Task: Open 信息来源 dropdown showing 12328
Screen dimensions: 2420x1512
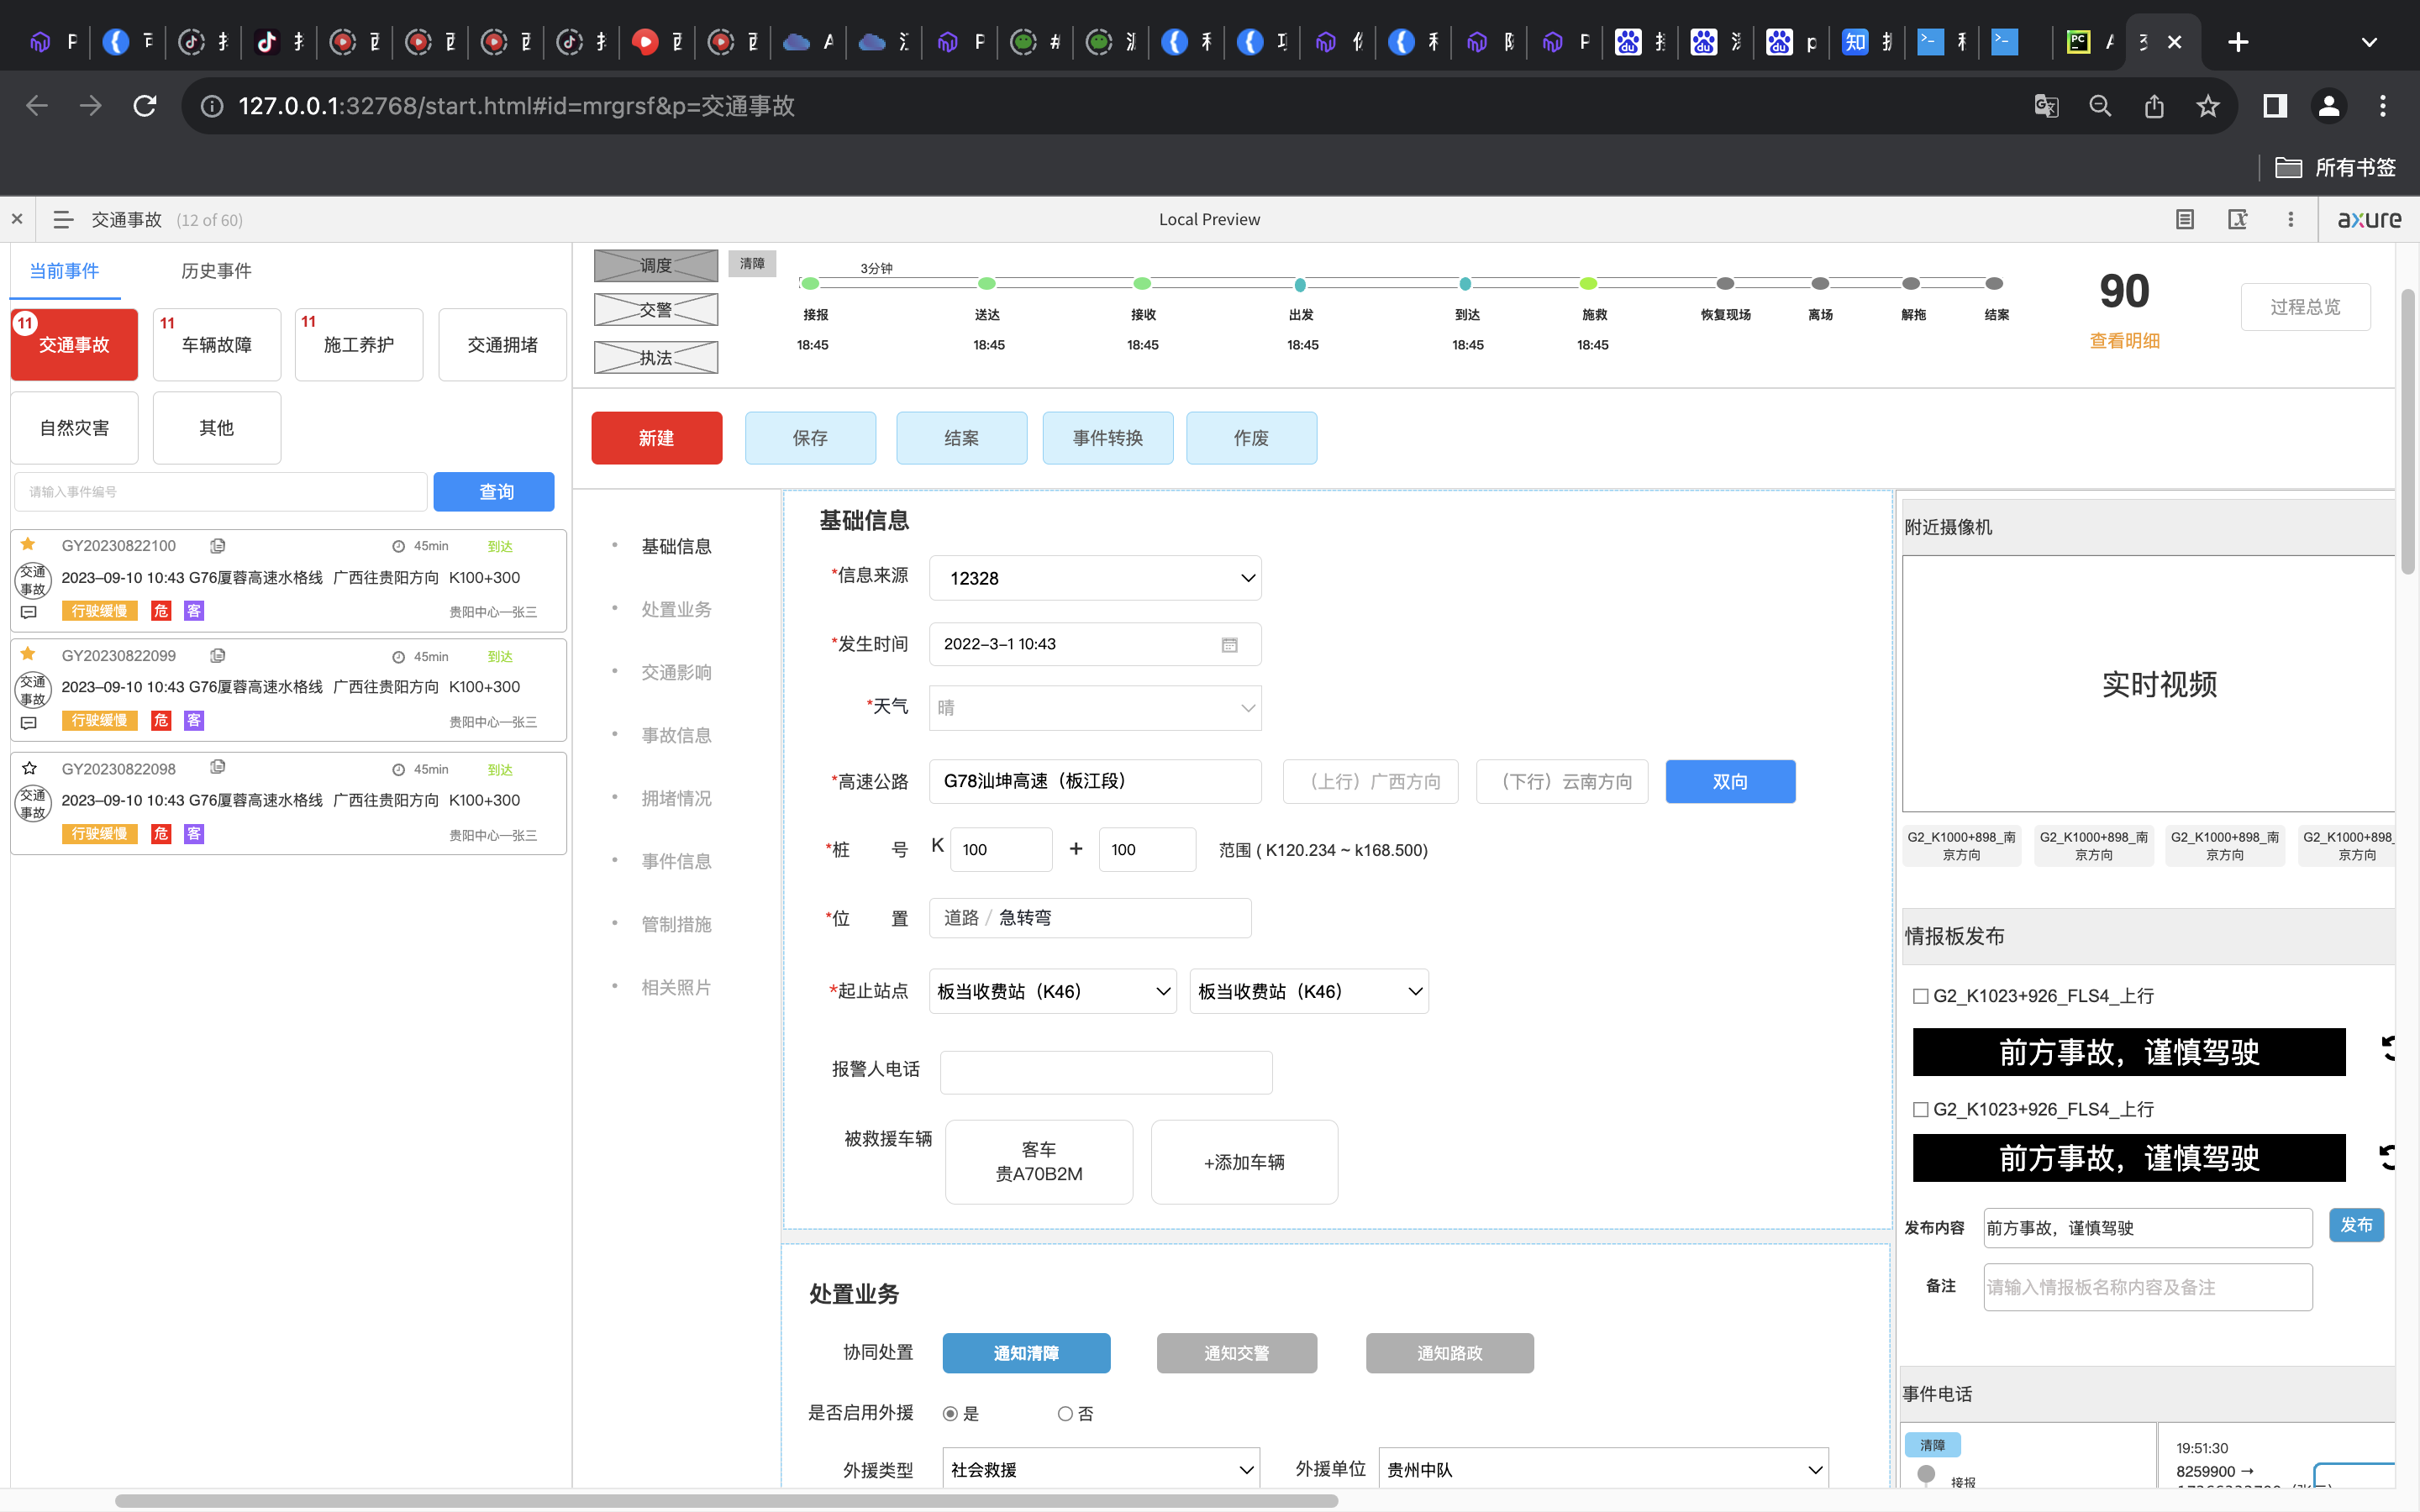Action: (1095, 579)
